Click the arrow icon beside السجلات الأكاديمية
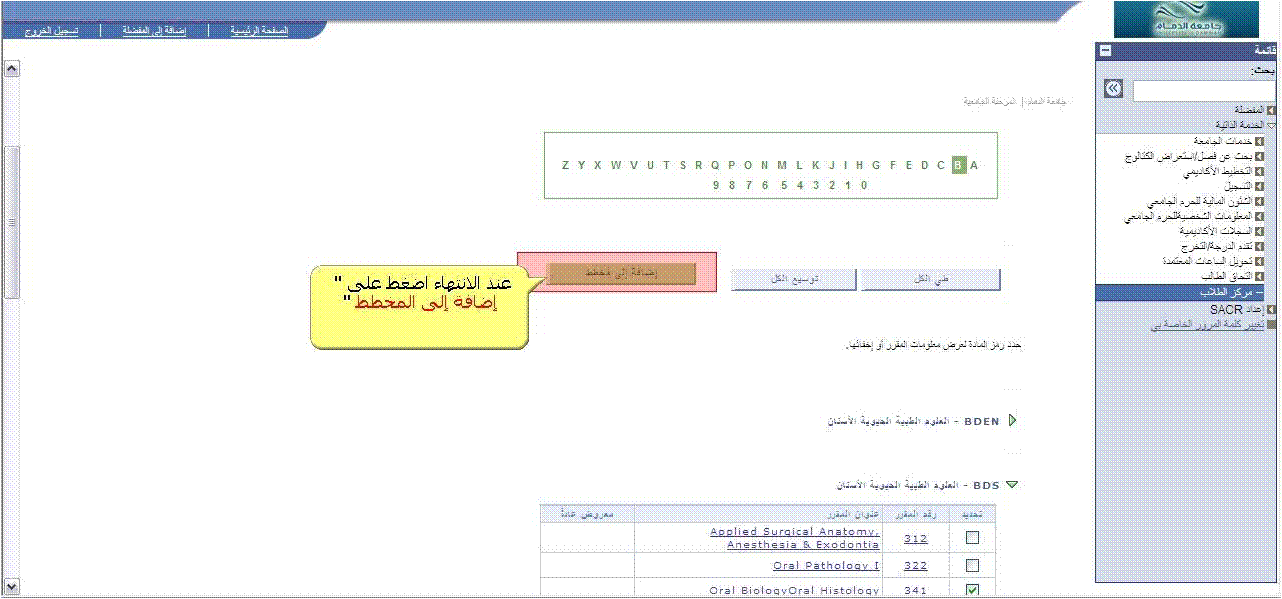Screen dimensions: 1282x599 click(1259, 231)
